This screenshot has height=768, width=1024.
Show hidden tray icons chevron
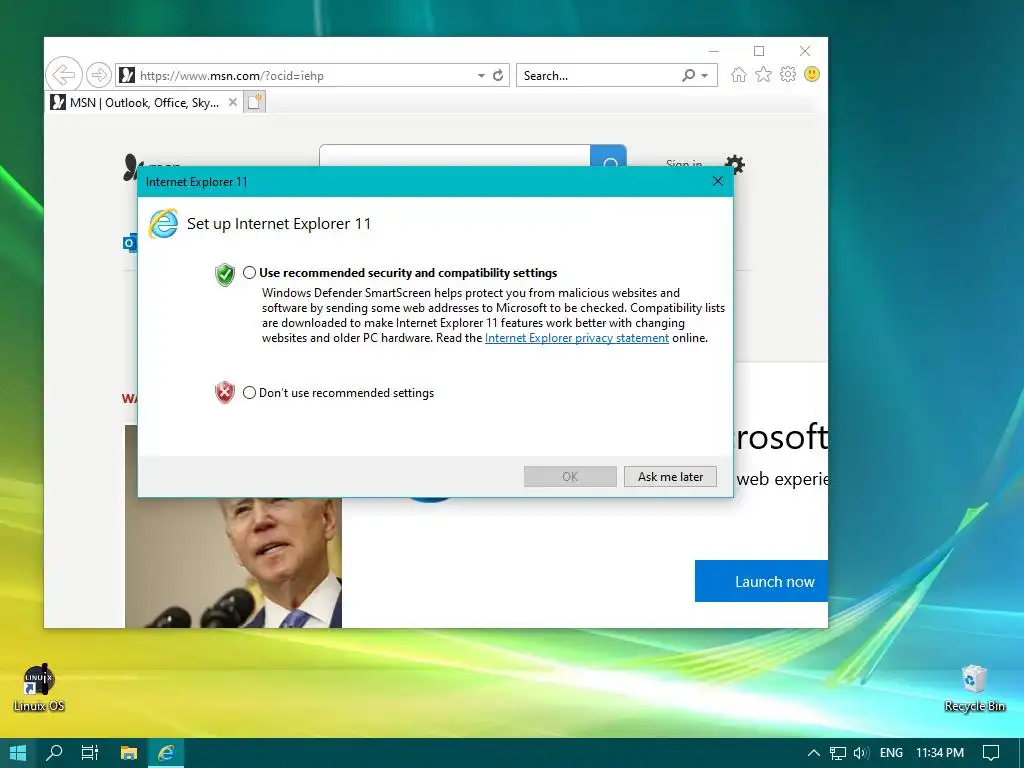click(x=814, y=753)
